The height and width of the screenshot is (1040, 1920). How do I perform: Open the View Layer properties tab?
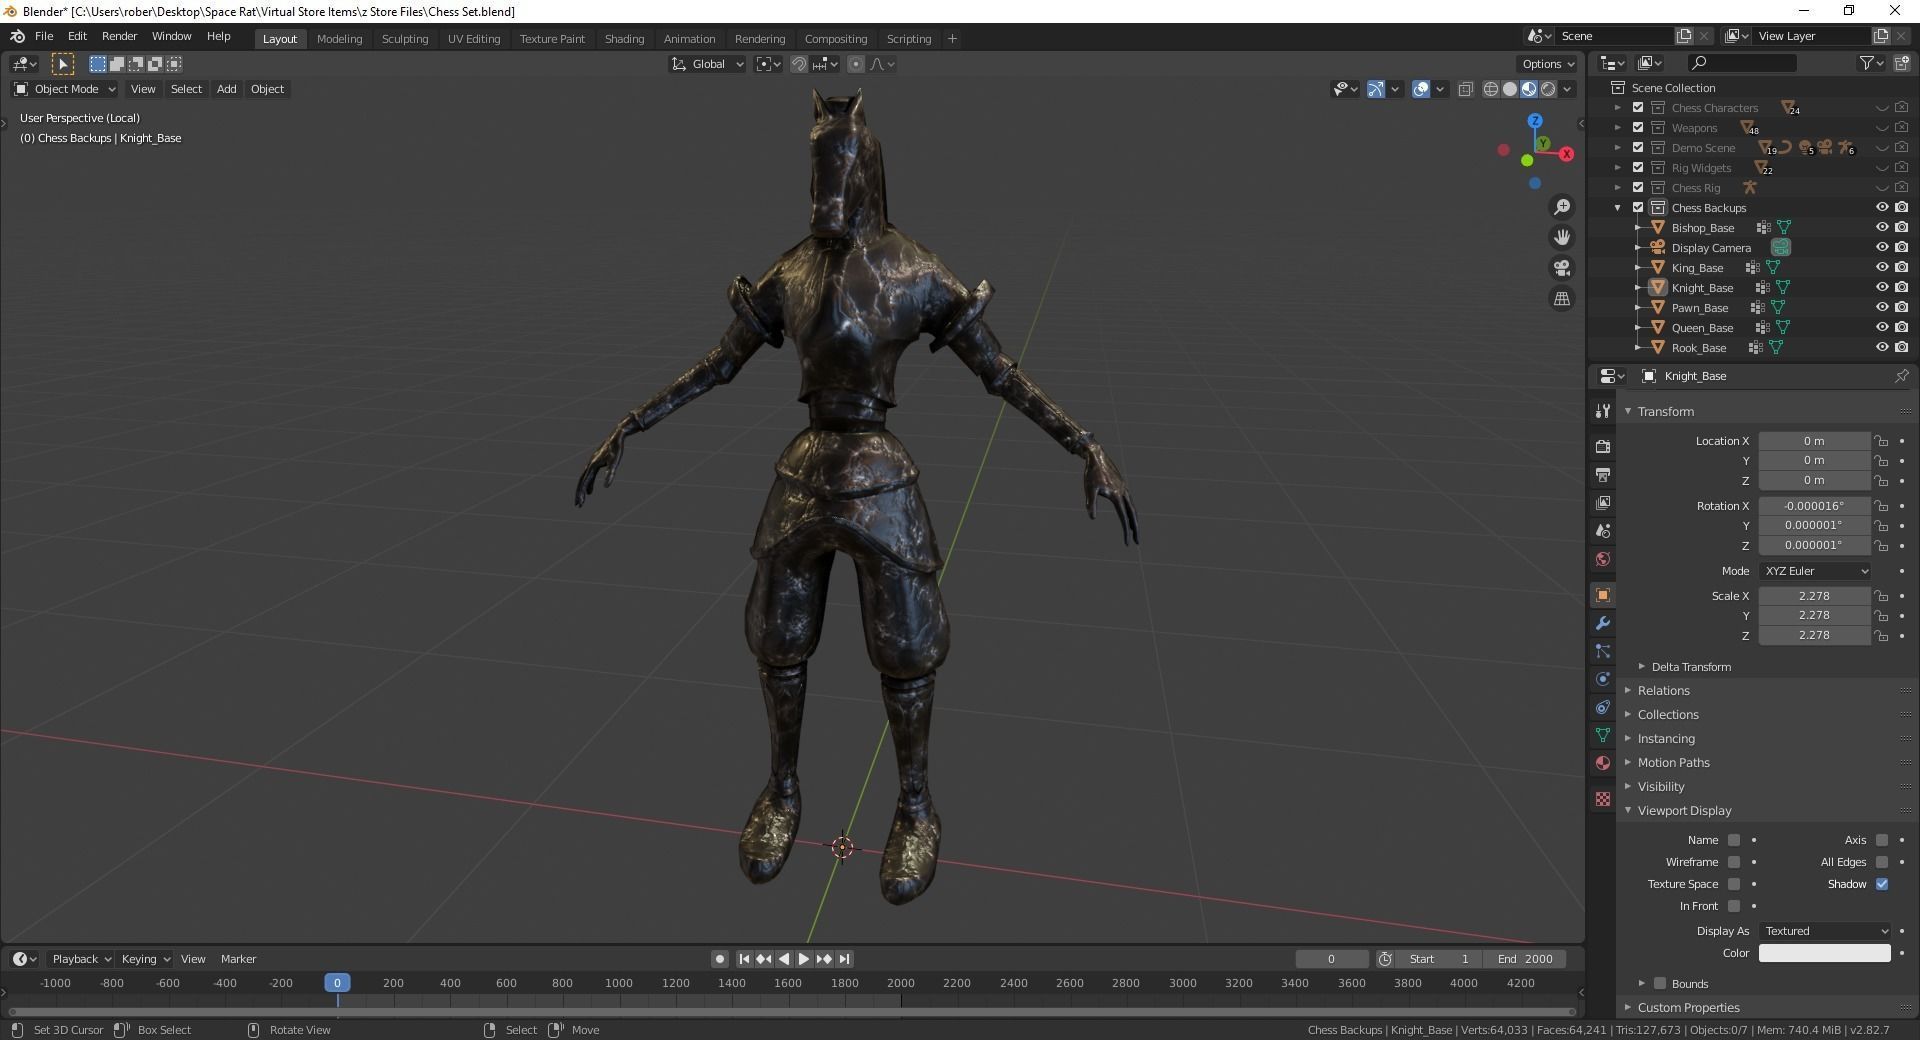coord(1603,502)
